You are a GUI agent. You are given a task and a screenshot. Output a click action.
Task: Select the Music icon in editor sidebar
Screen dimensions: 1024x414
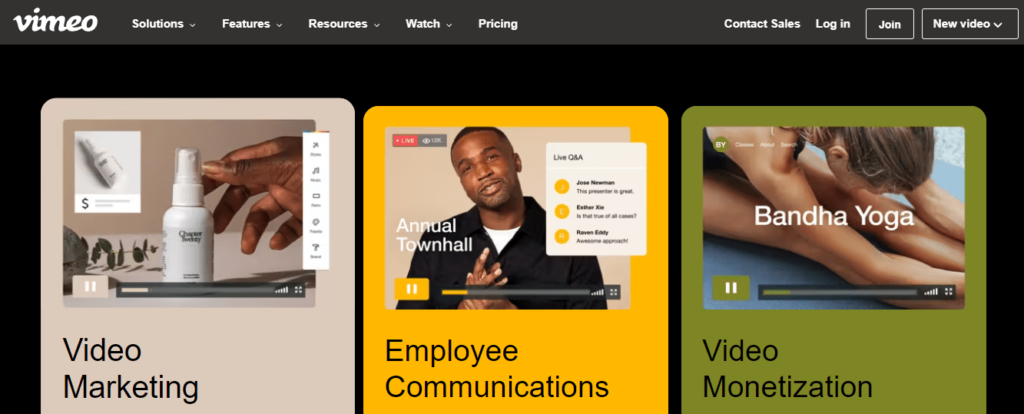(x=315, y=174)
